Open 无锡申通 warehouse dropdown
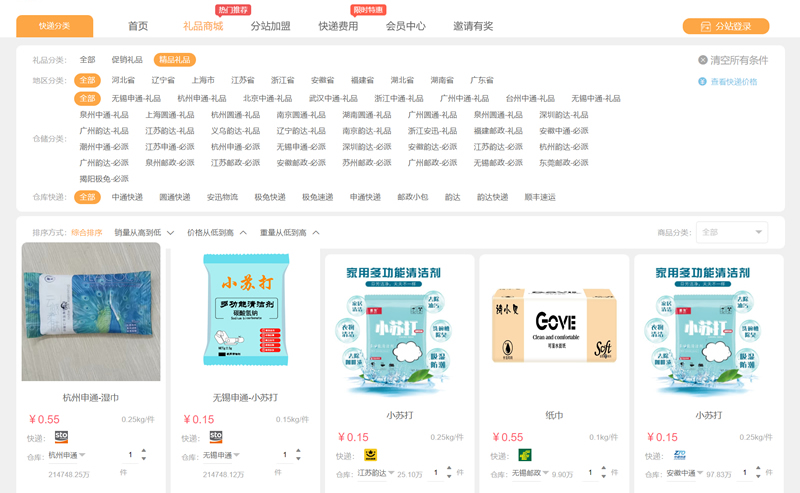Image resolution: width=800 pixels, height=493 pixels. [x=221, y=455]
